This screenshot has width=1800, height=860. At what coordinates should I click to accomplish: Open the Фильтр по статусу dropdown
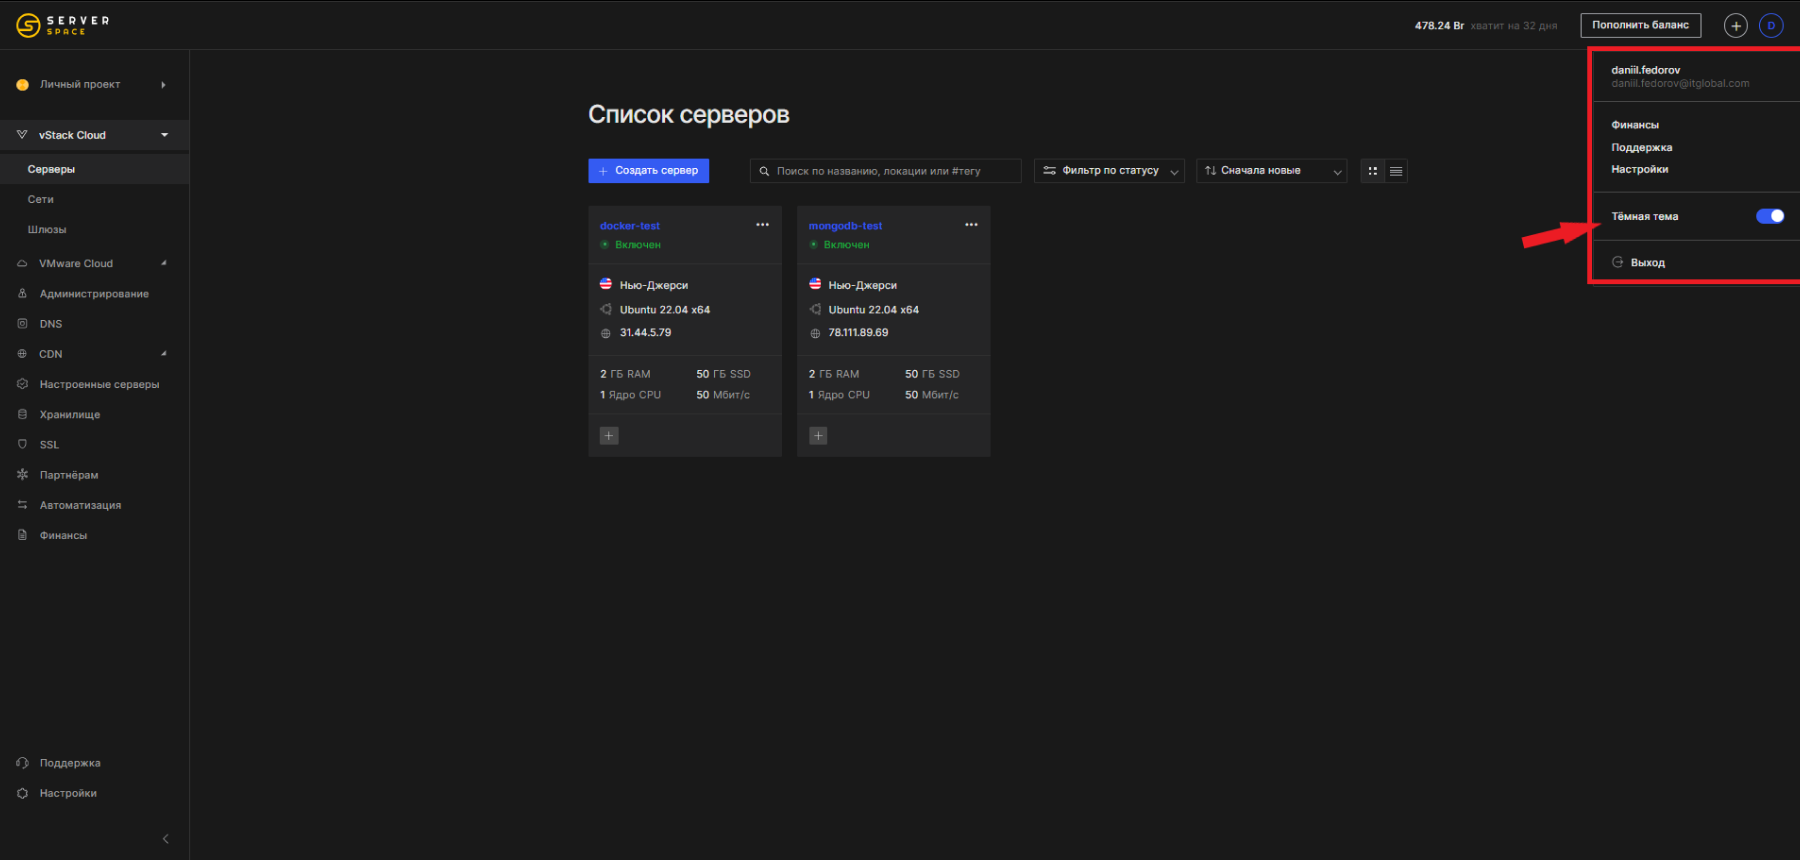(x=1109, y=171)
